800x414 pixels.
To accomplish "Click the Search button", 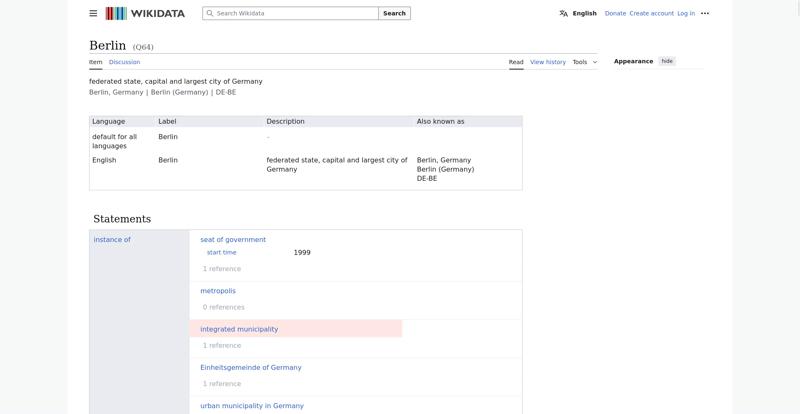I will tap(394, 13).
